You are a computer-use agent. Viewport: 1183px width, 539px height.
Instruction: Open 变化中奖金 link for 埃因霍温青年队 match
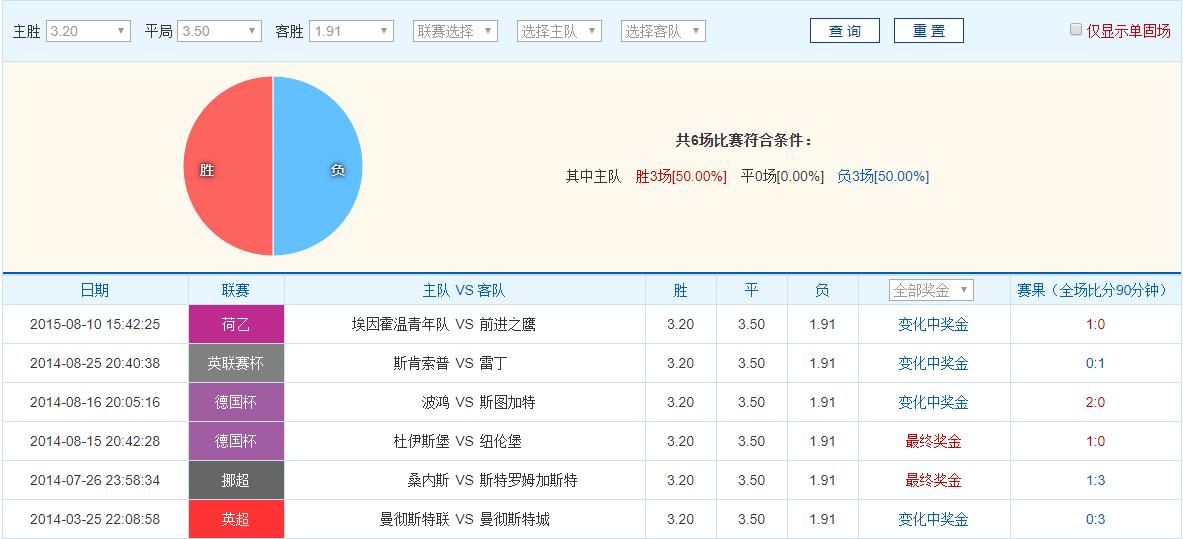933,325
